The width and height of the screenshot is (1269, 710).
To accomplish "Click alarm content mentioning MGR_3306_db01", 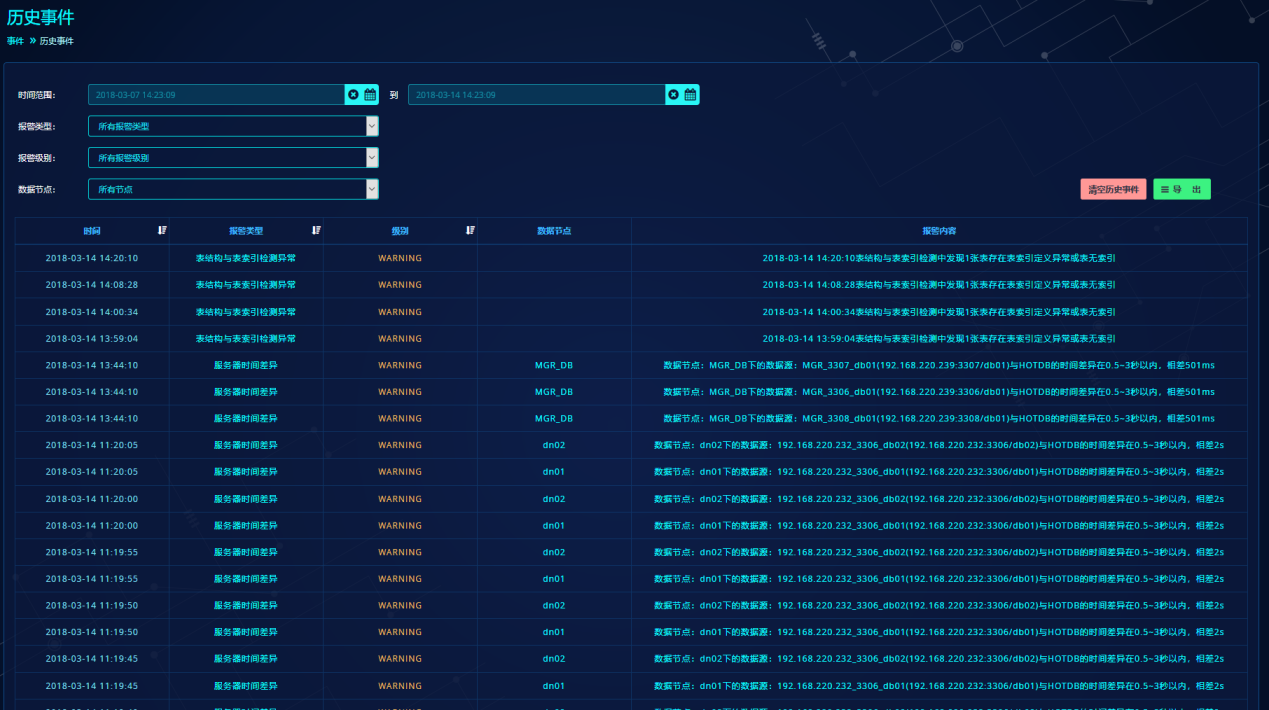I will (x=939, y=392).
